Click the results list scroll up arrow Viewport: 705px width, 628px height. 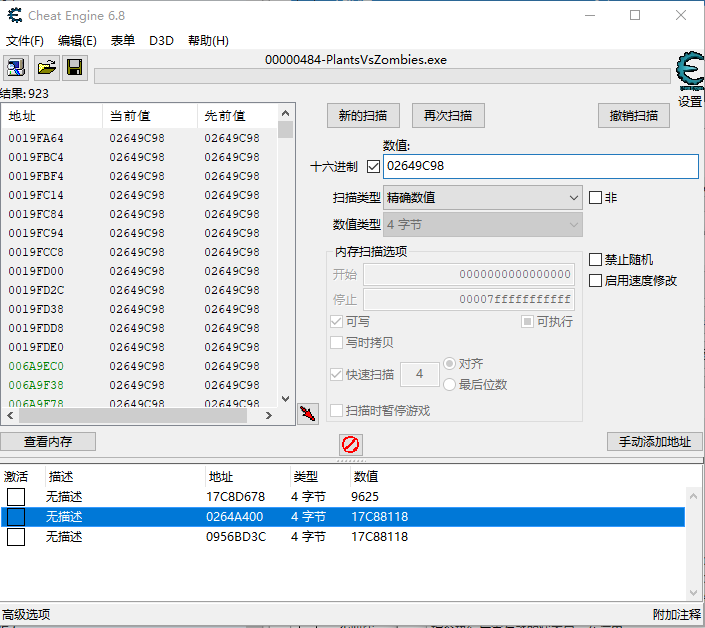[x=286, y=113]
